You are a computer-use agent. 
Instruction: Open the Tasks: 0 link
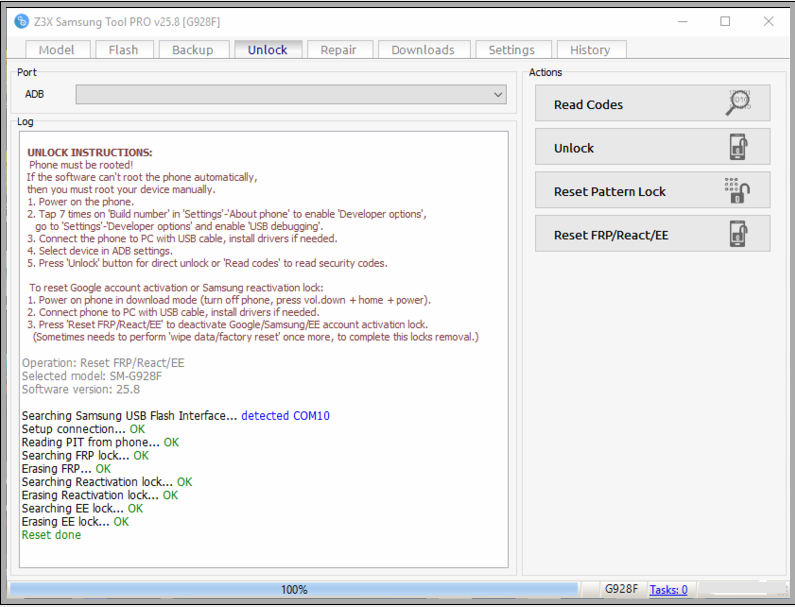click(669, 590)
